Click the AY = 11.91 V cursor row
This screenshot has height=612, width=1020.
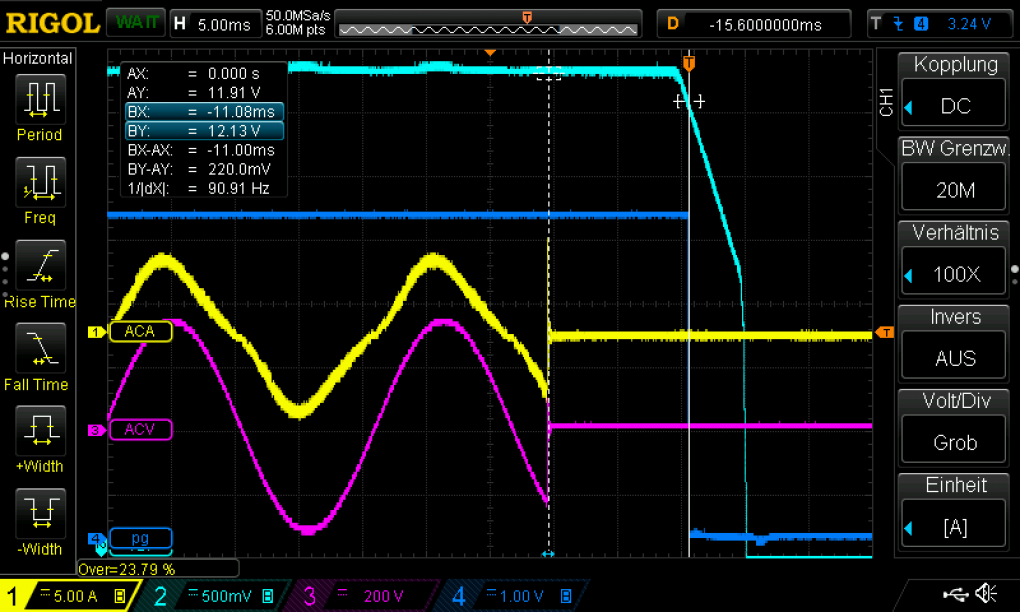(x=204, y=92)
